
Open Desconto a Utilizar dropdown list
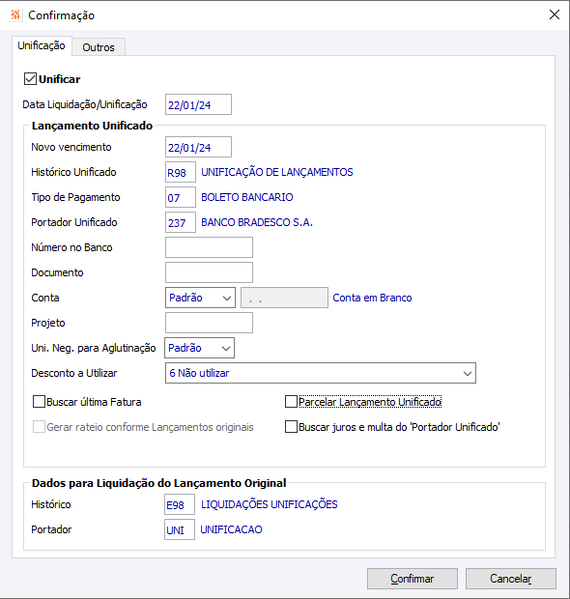[321, 373]
